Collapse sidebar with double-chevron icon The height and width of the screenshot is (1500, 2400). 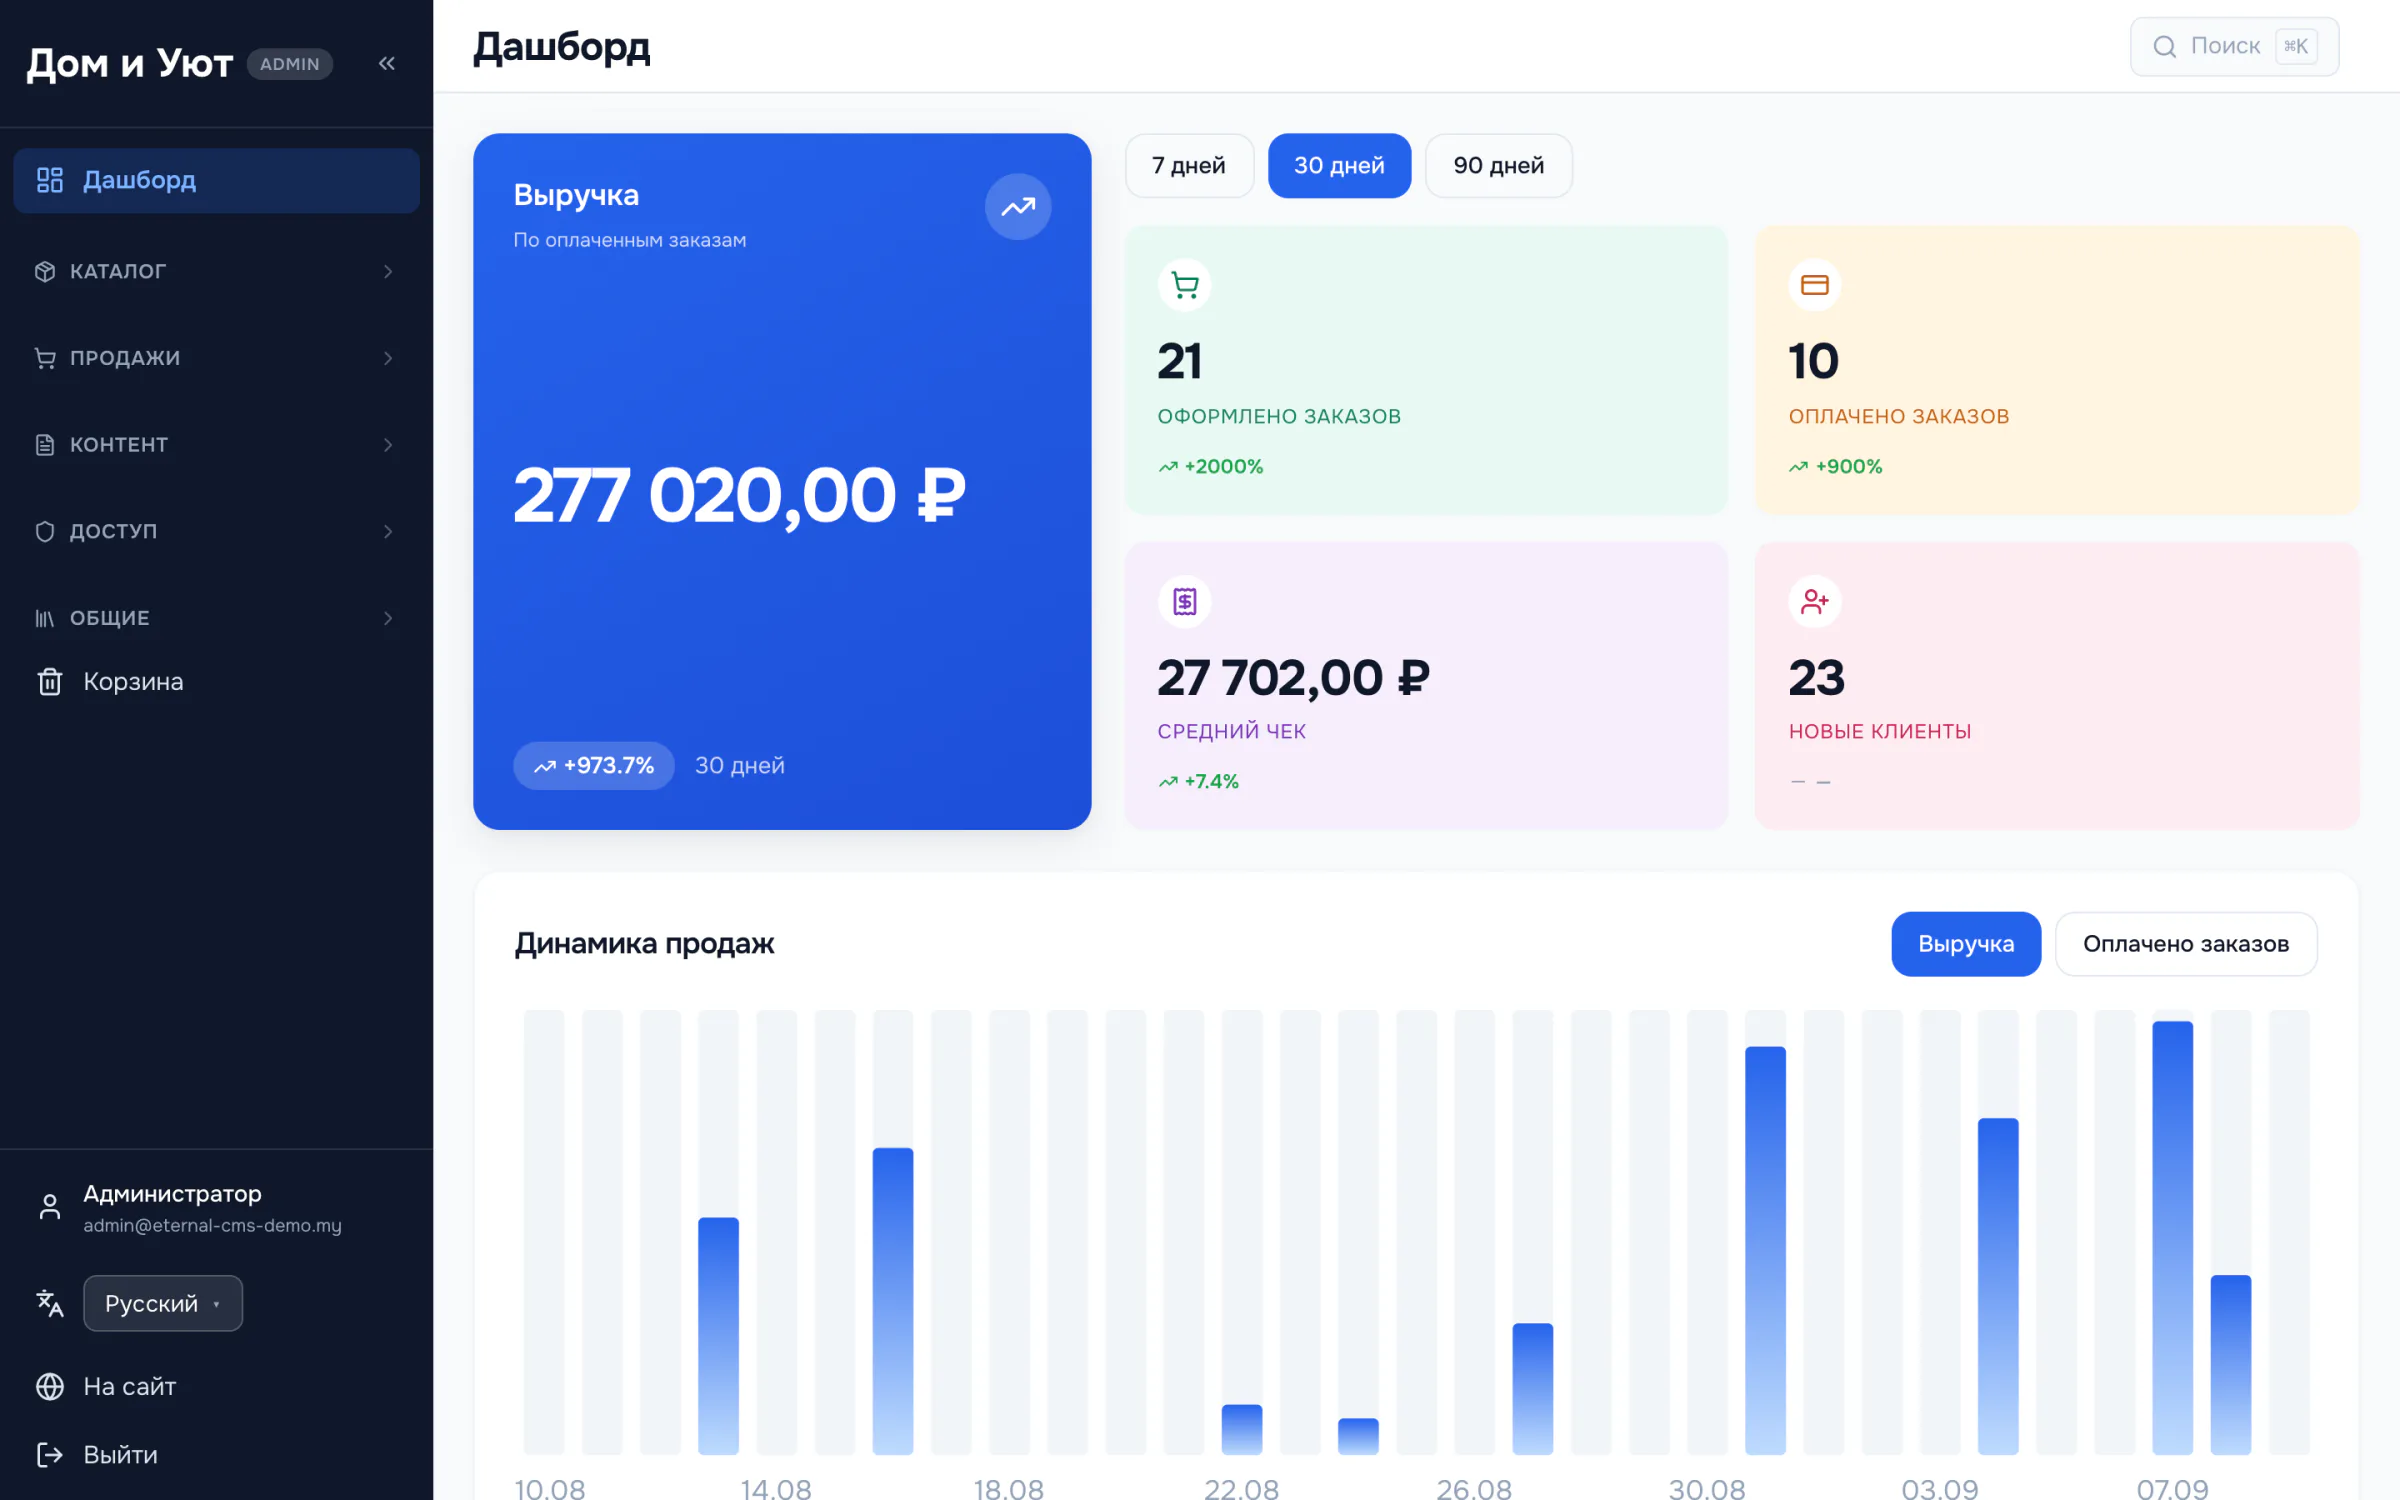(x=387, y=63)
